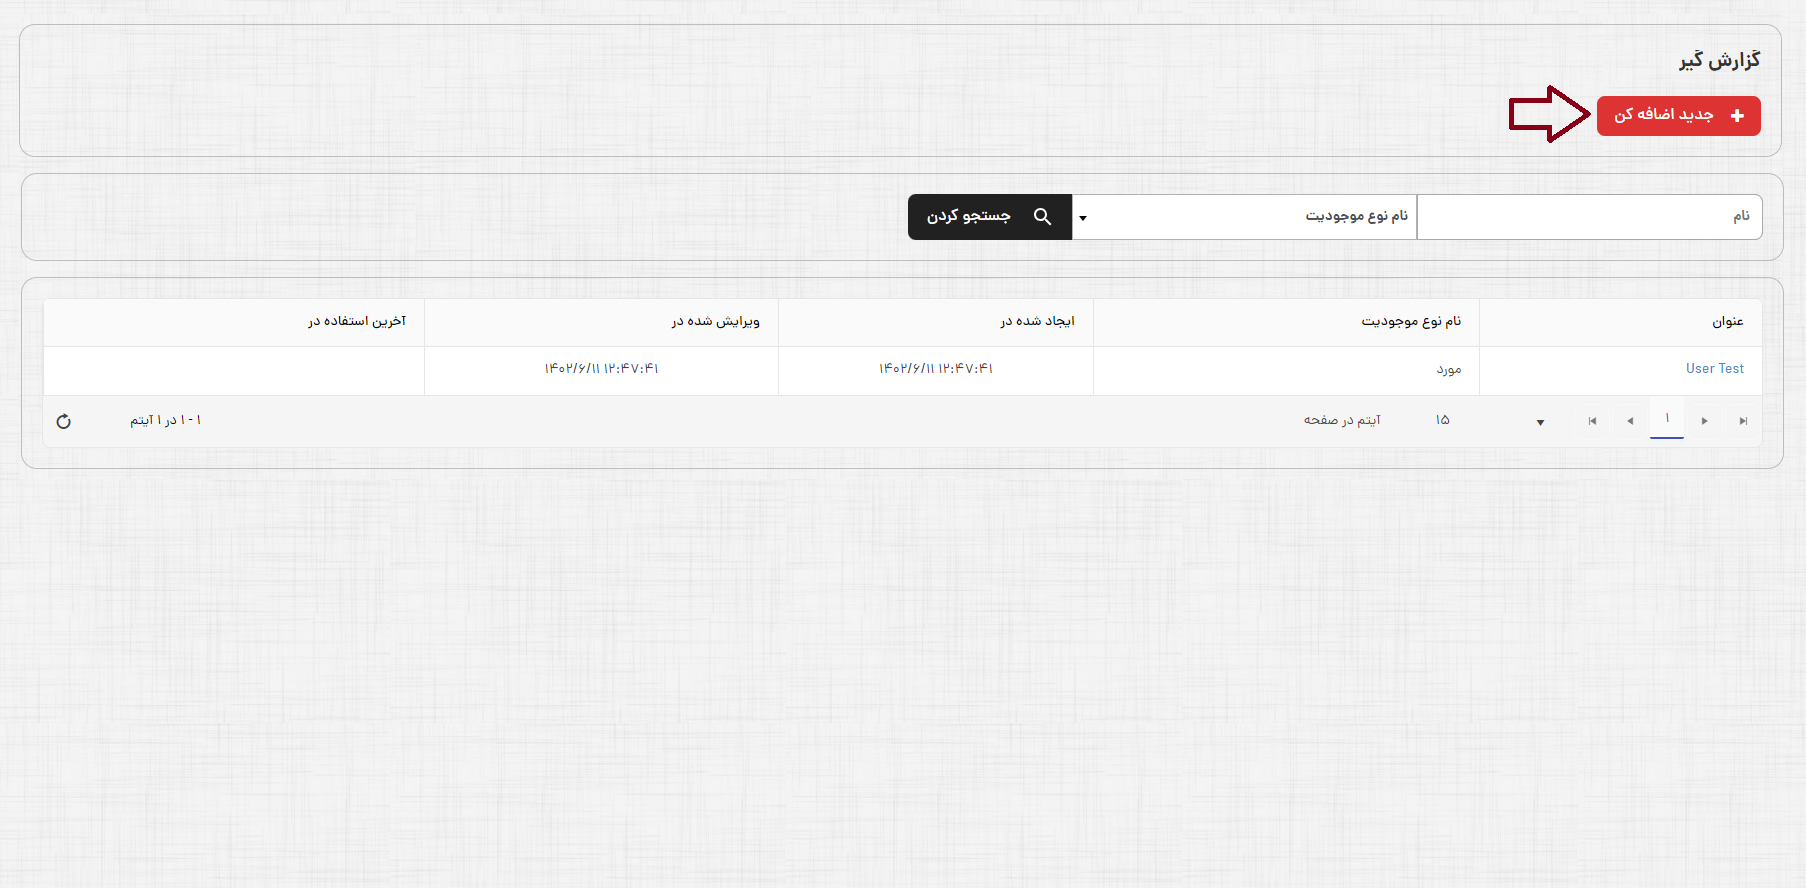This screenshot has width=1806, height=888.
Task: Sort by the عنوان (title) column header
Action: [1727, 322]
